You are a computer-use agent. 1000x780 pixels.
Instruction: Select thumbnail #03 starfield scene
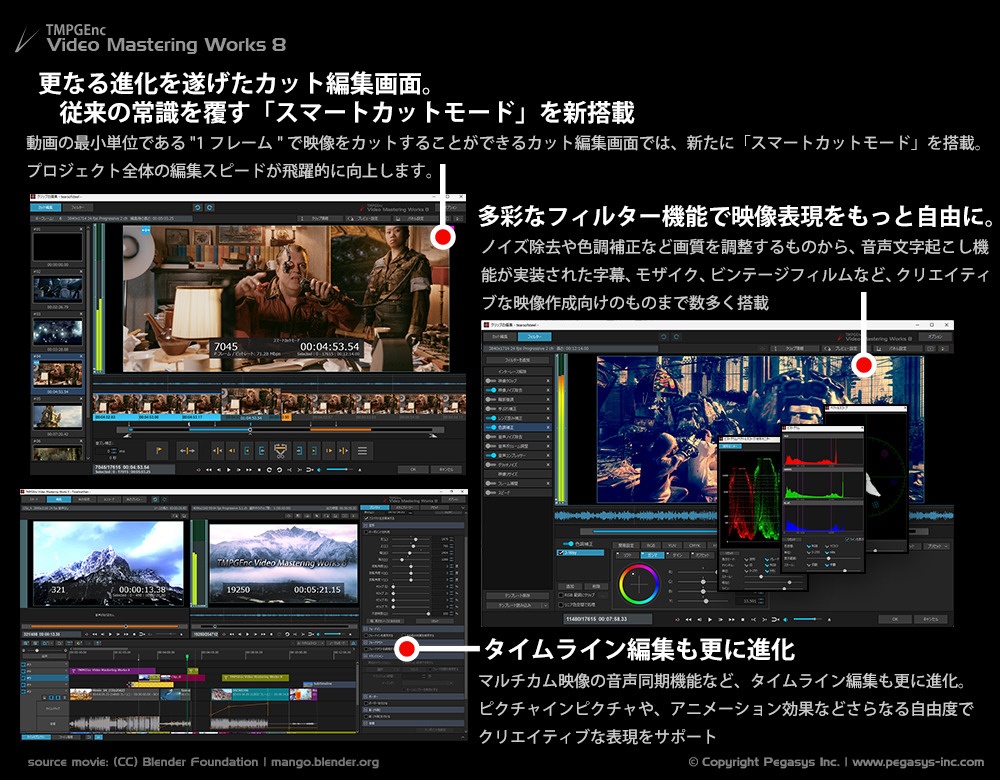point(58,332)
